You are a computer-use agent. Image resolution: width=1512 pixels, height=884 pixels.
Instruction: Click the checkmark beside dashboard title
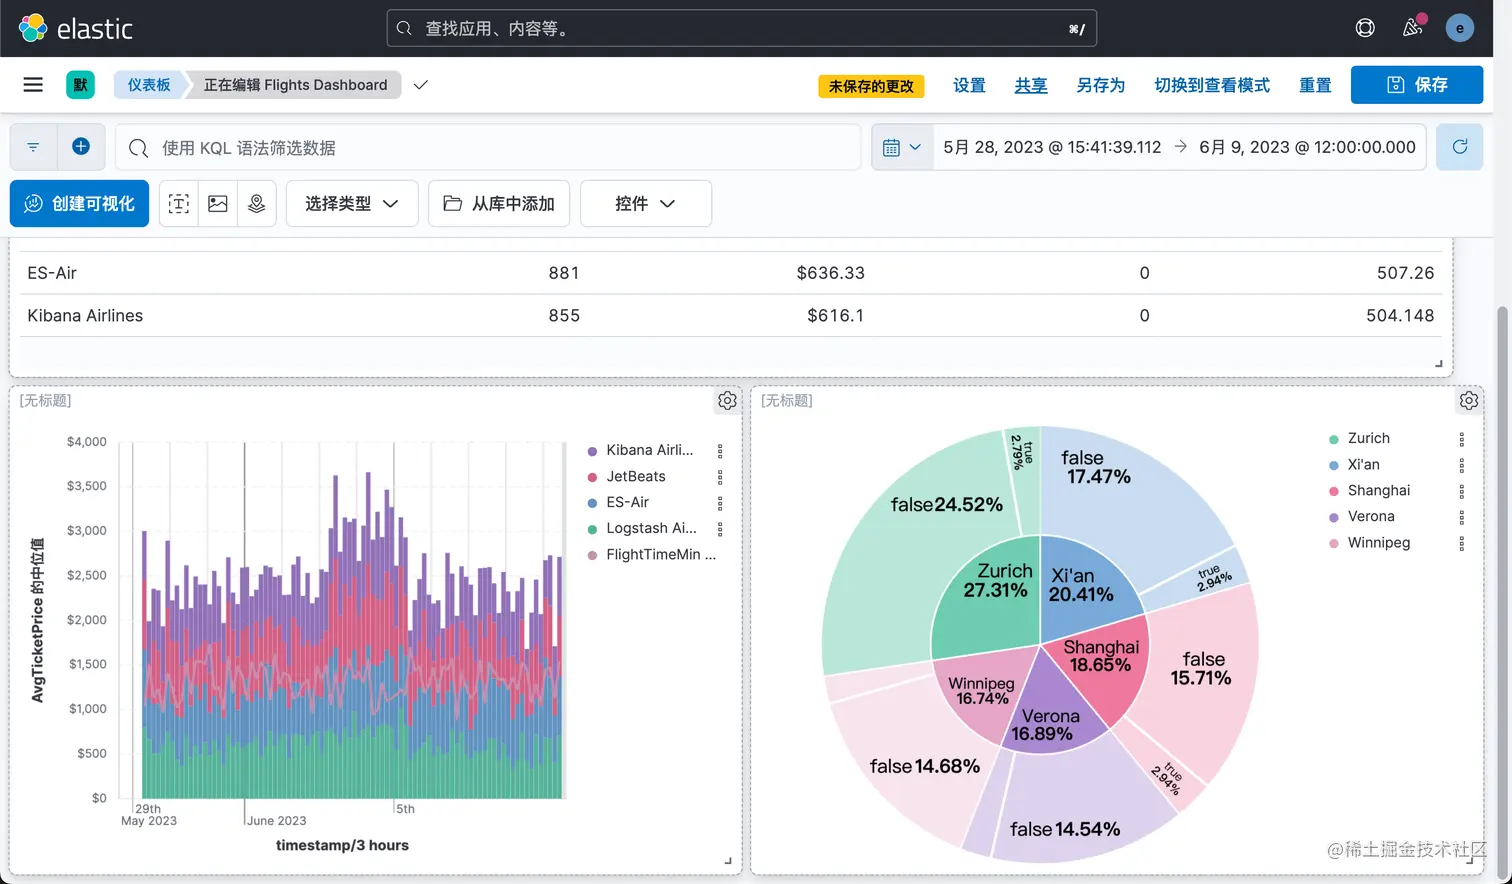click(421, 85)
